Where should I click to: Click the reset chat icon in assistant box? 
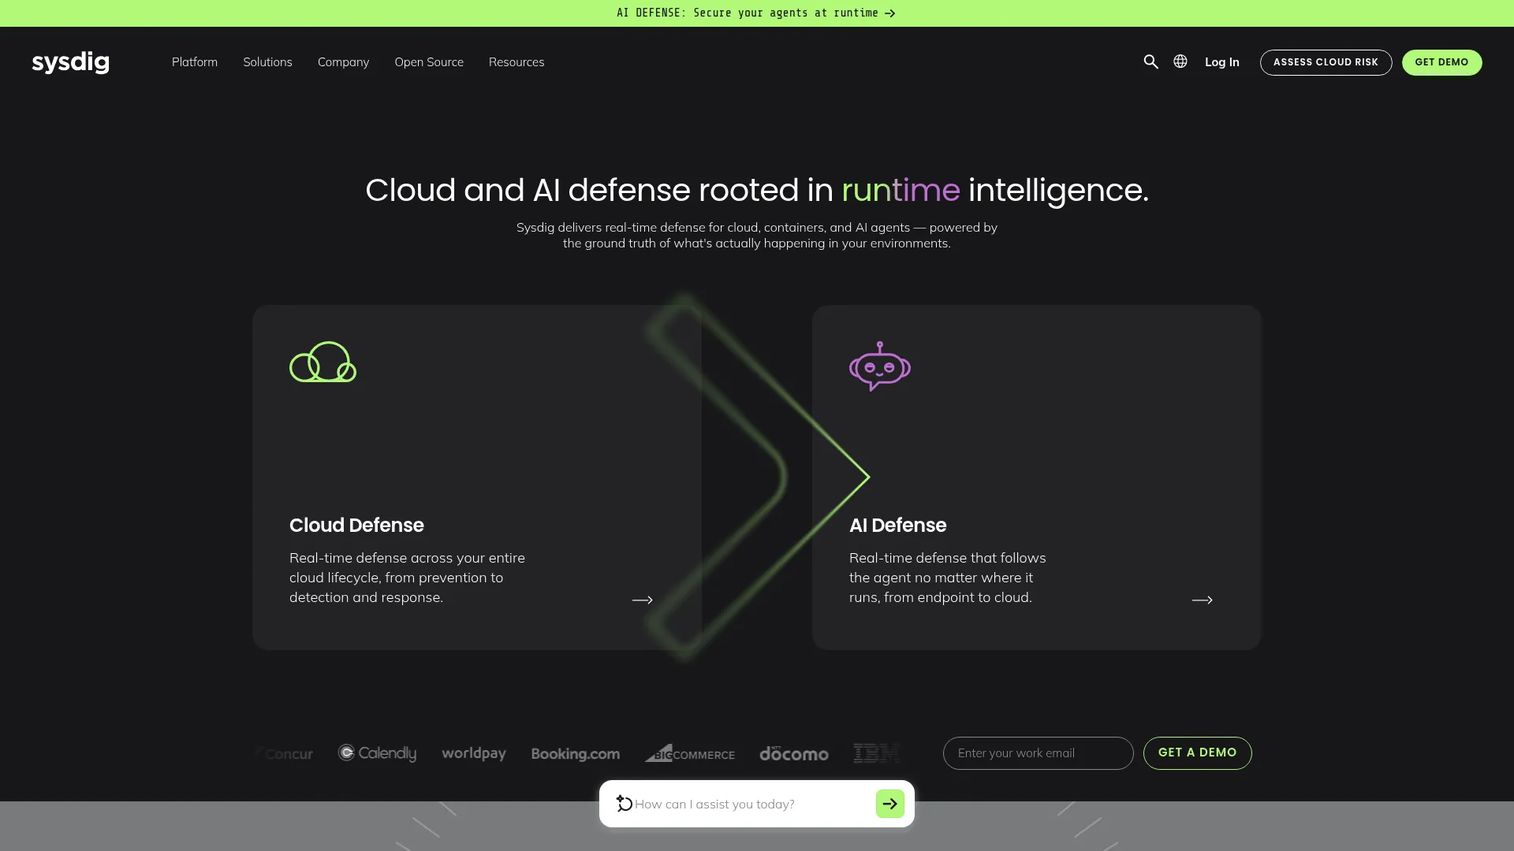[x=624, y=804]
